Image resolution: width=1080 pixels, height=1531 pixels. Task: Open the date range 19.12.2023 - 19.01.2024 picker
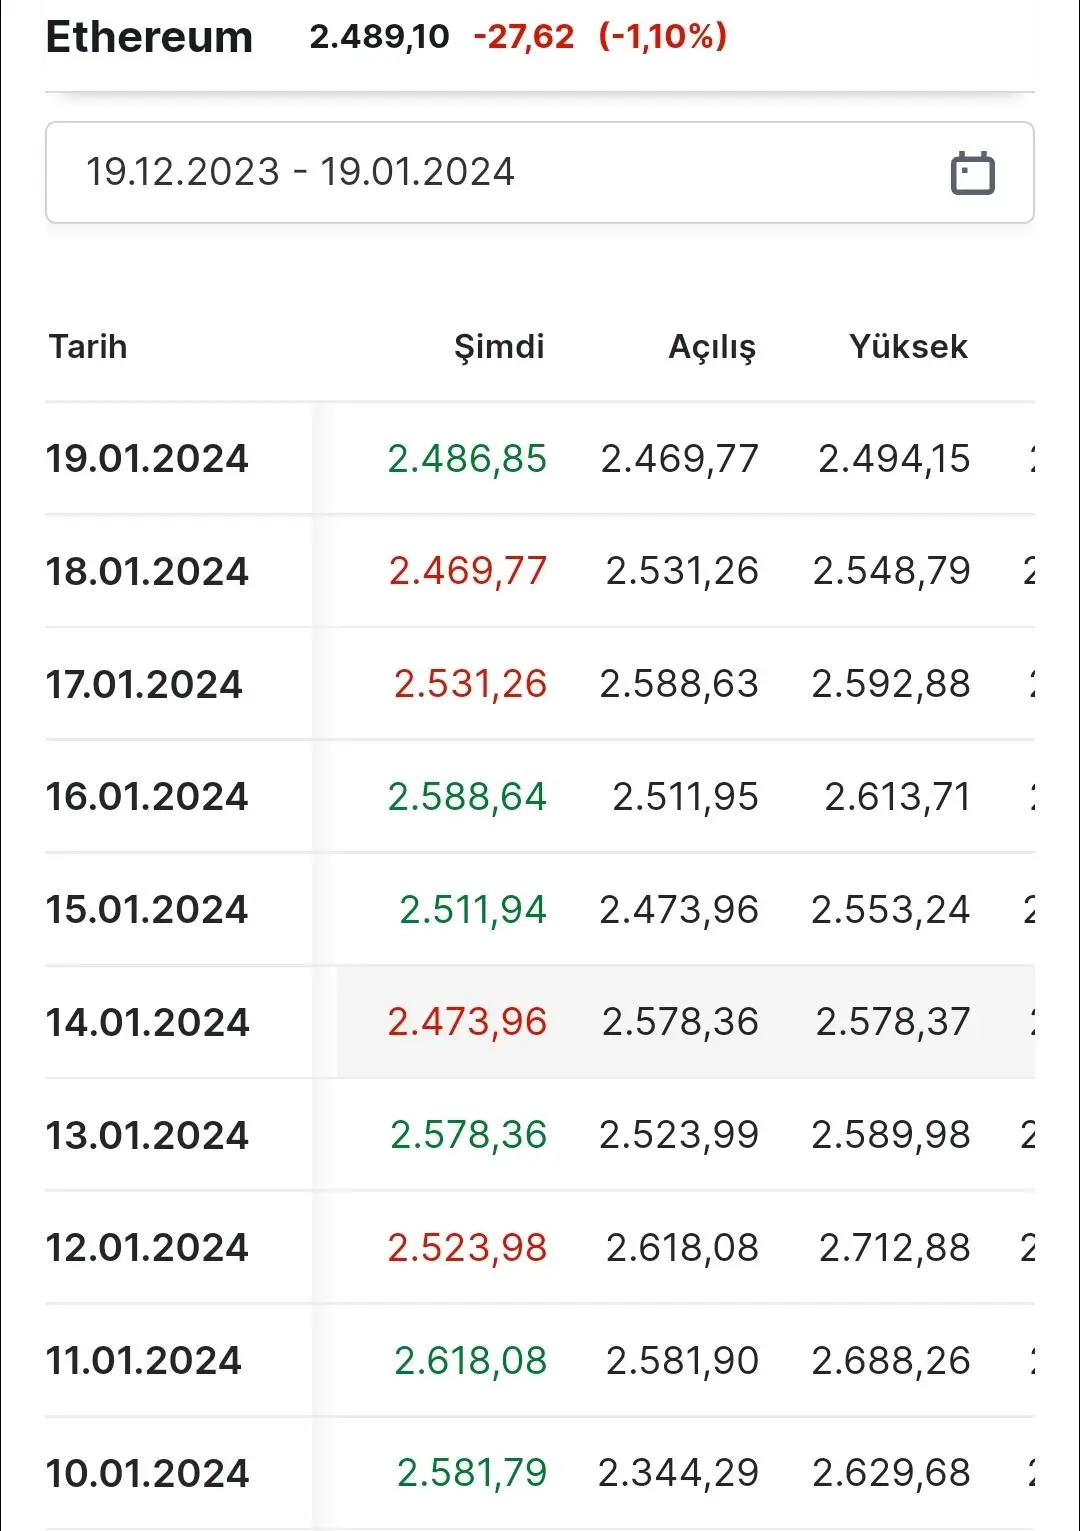click(x=300, y=172)
